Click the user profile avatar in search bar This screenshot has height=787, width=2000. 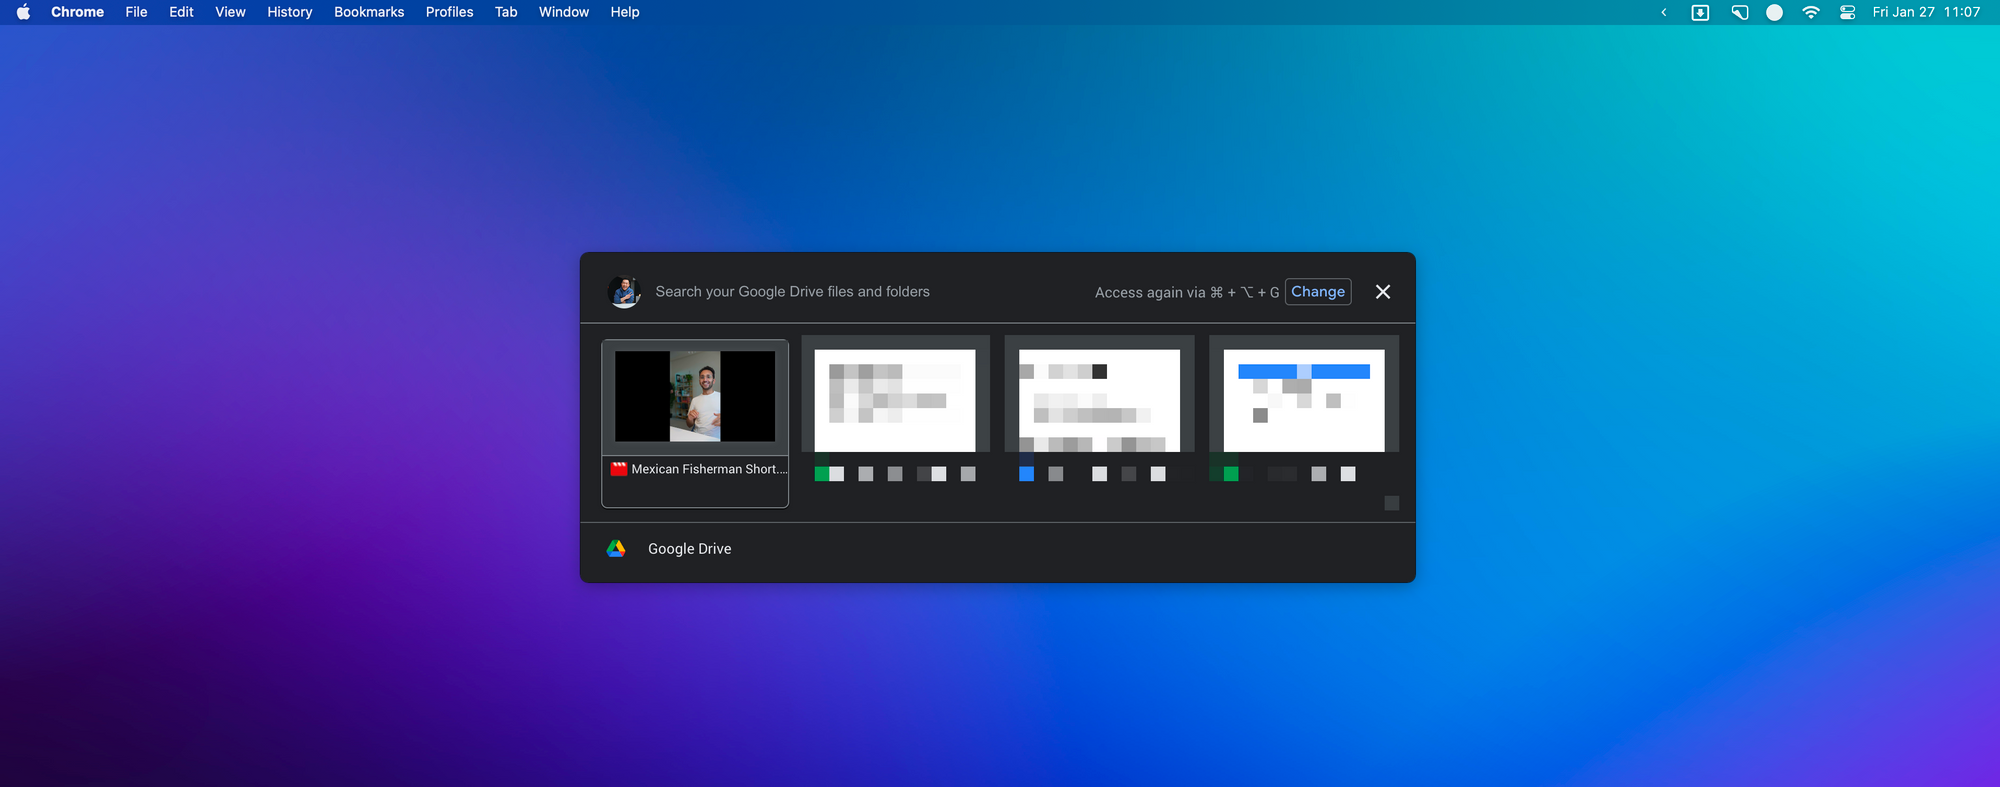tap(625, 292)
